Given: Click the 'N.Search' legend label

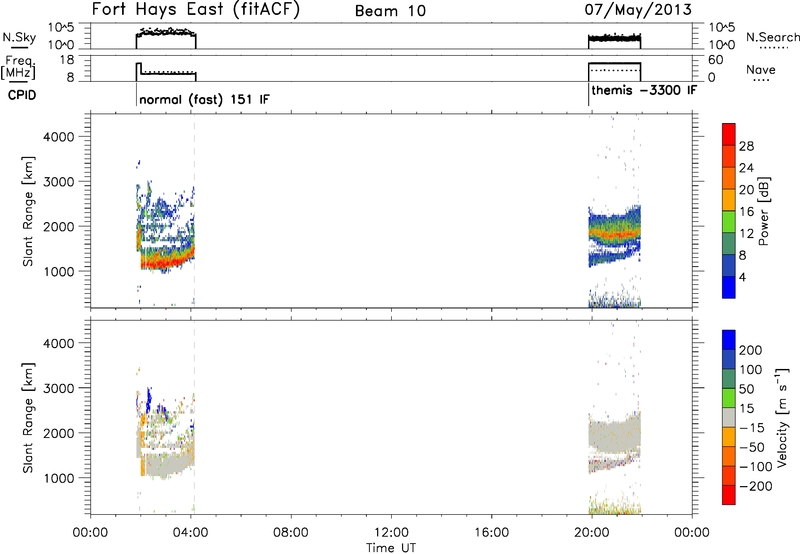Looking at the screenshot, I should point(772,37).
